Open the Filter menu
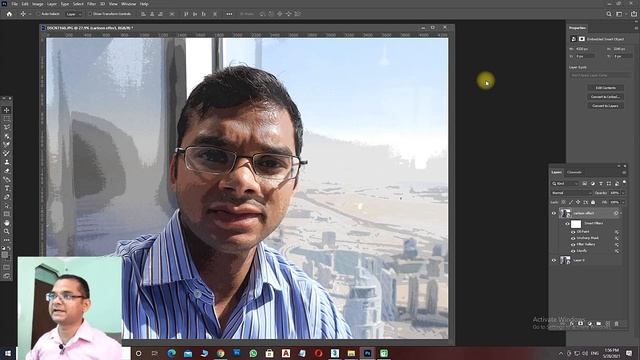 [x=91, y=4]
